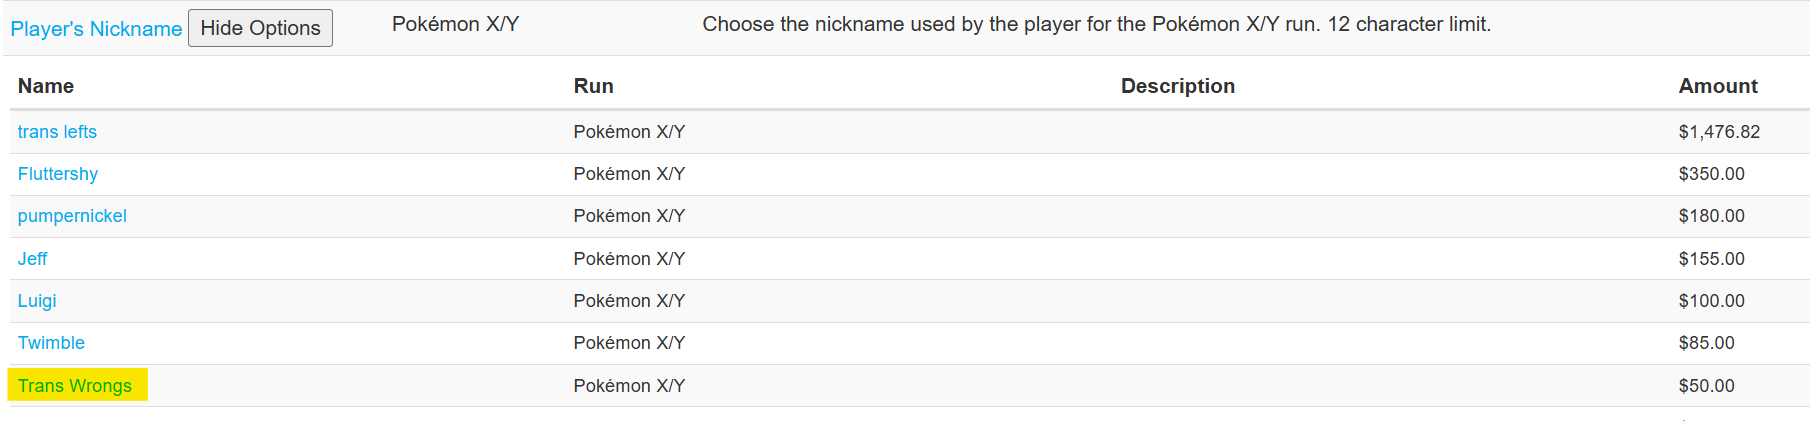Click the Amount column header
Screen dimensions: 1810x421
pos(1718,86)
